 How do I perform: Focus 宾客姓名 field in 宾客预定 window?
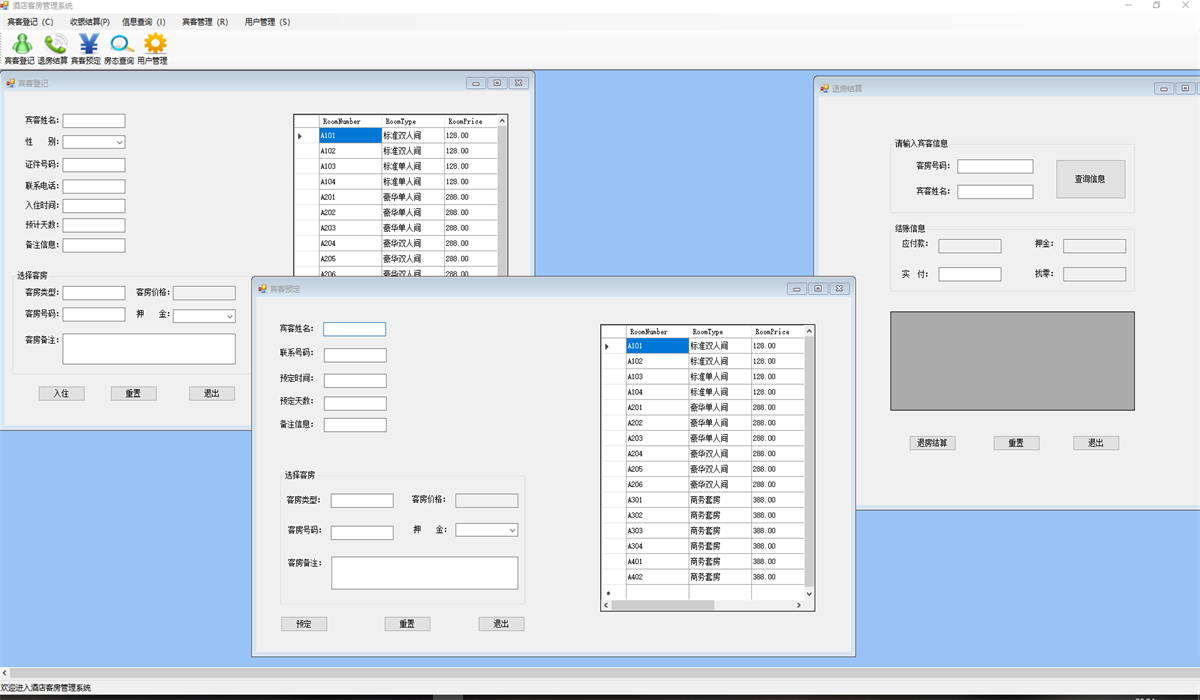coord(355,329)
